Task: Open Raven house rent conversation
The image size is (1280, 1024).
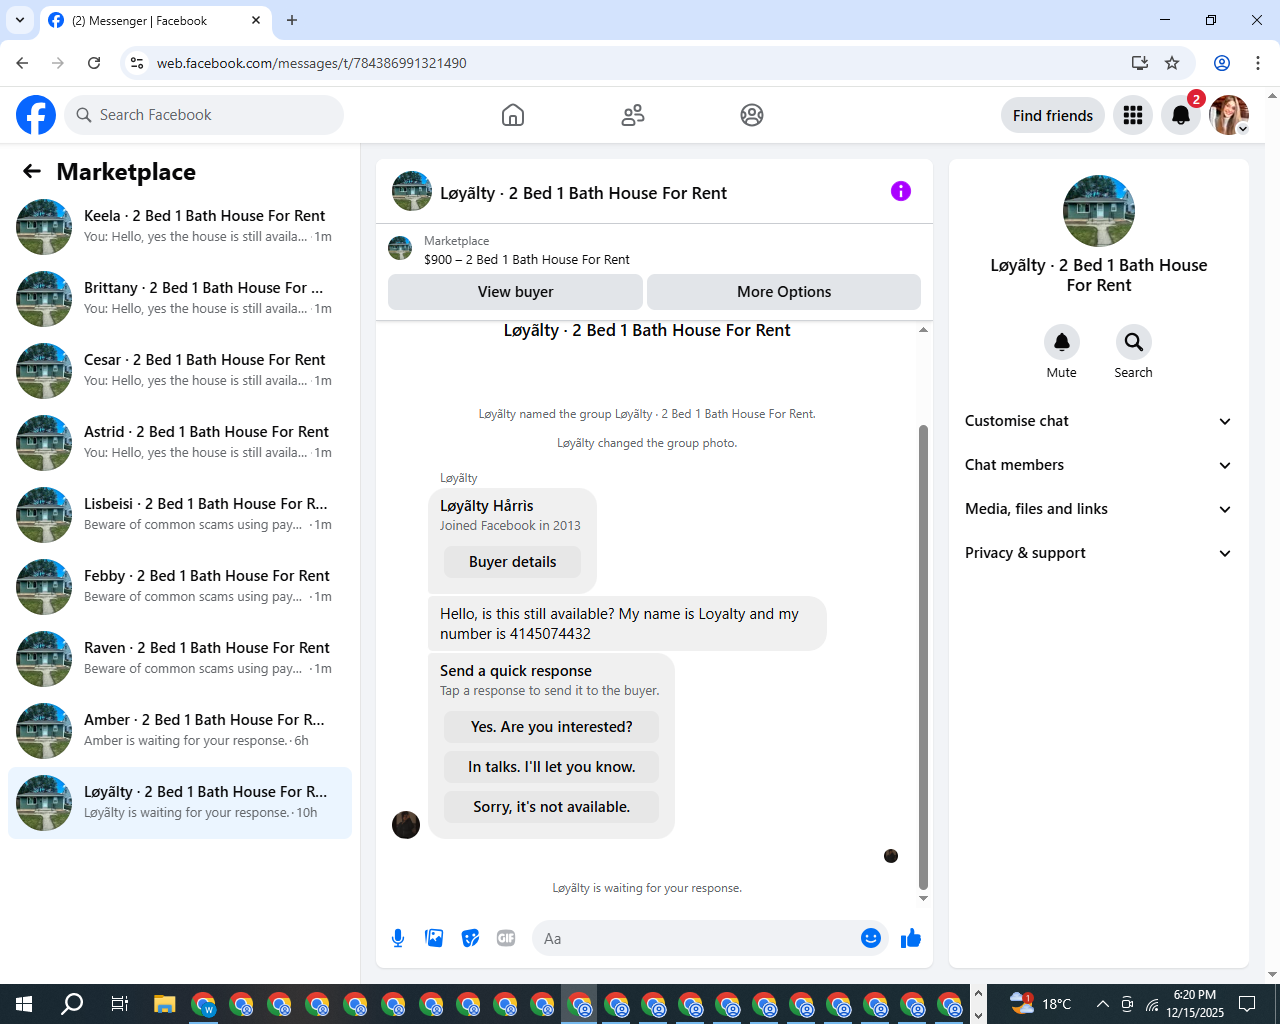Action: click(x=180, y=659)
